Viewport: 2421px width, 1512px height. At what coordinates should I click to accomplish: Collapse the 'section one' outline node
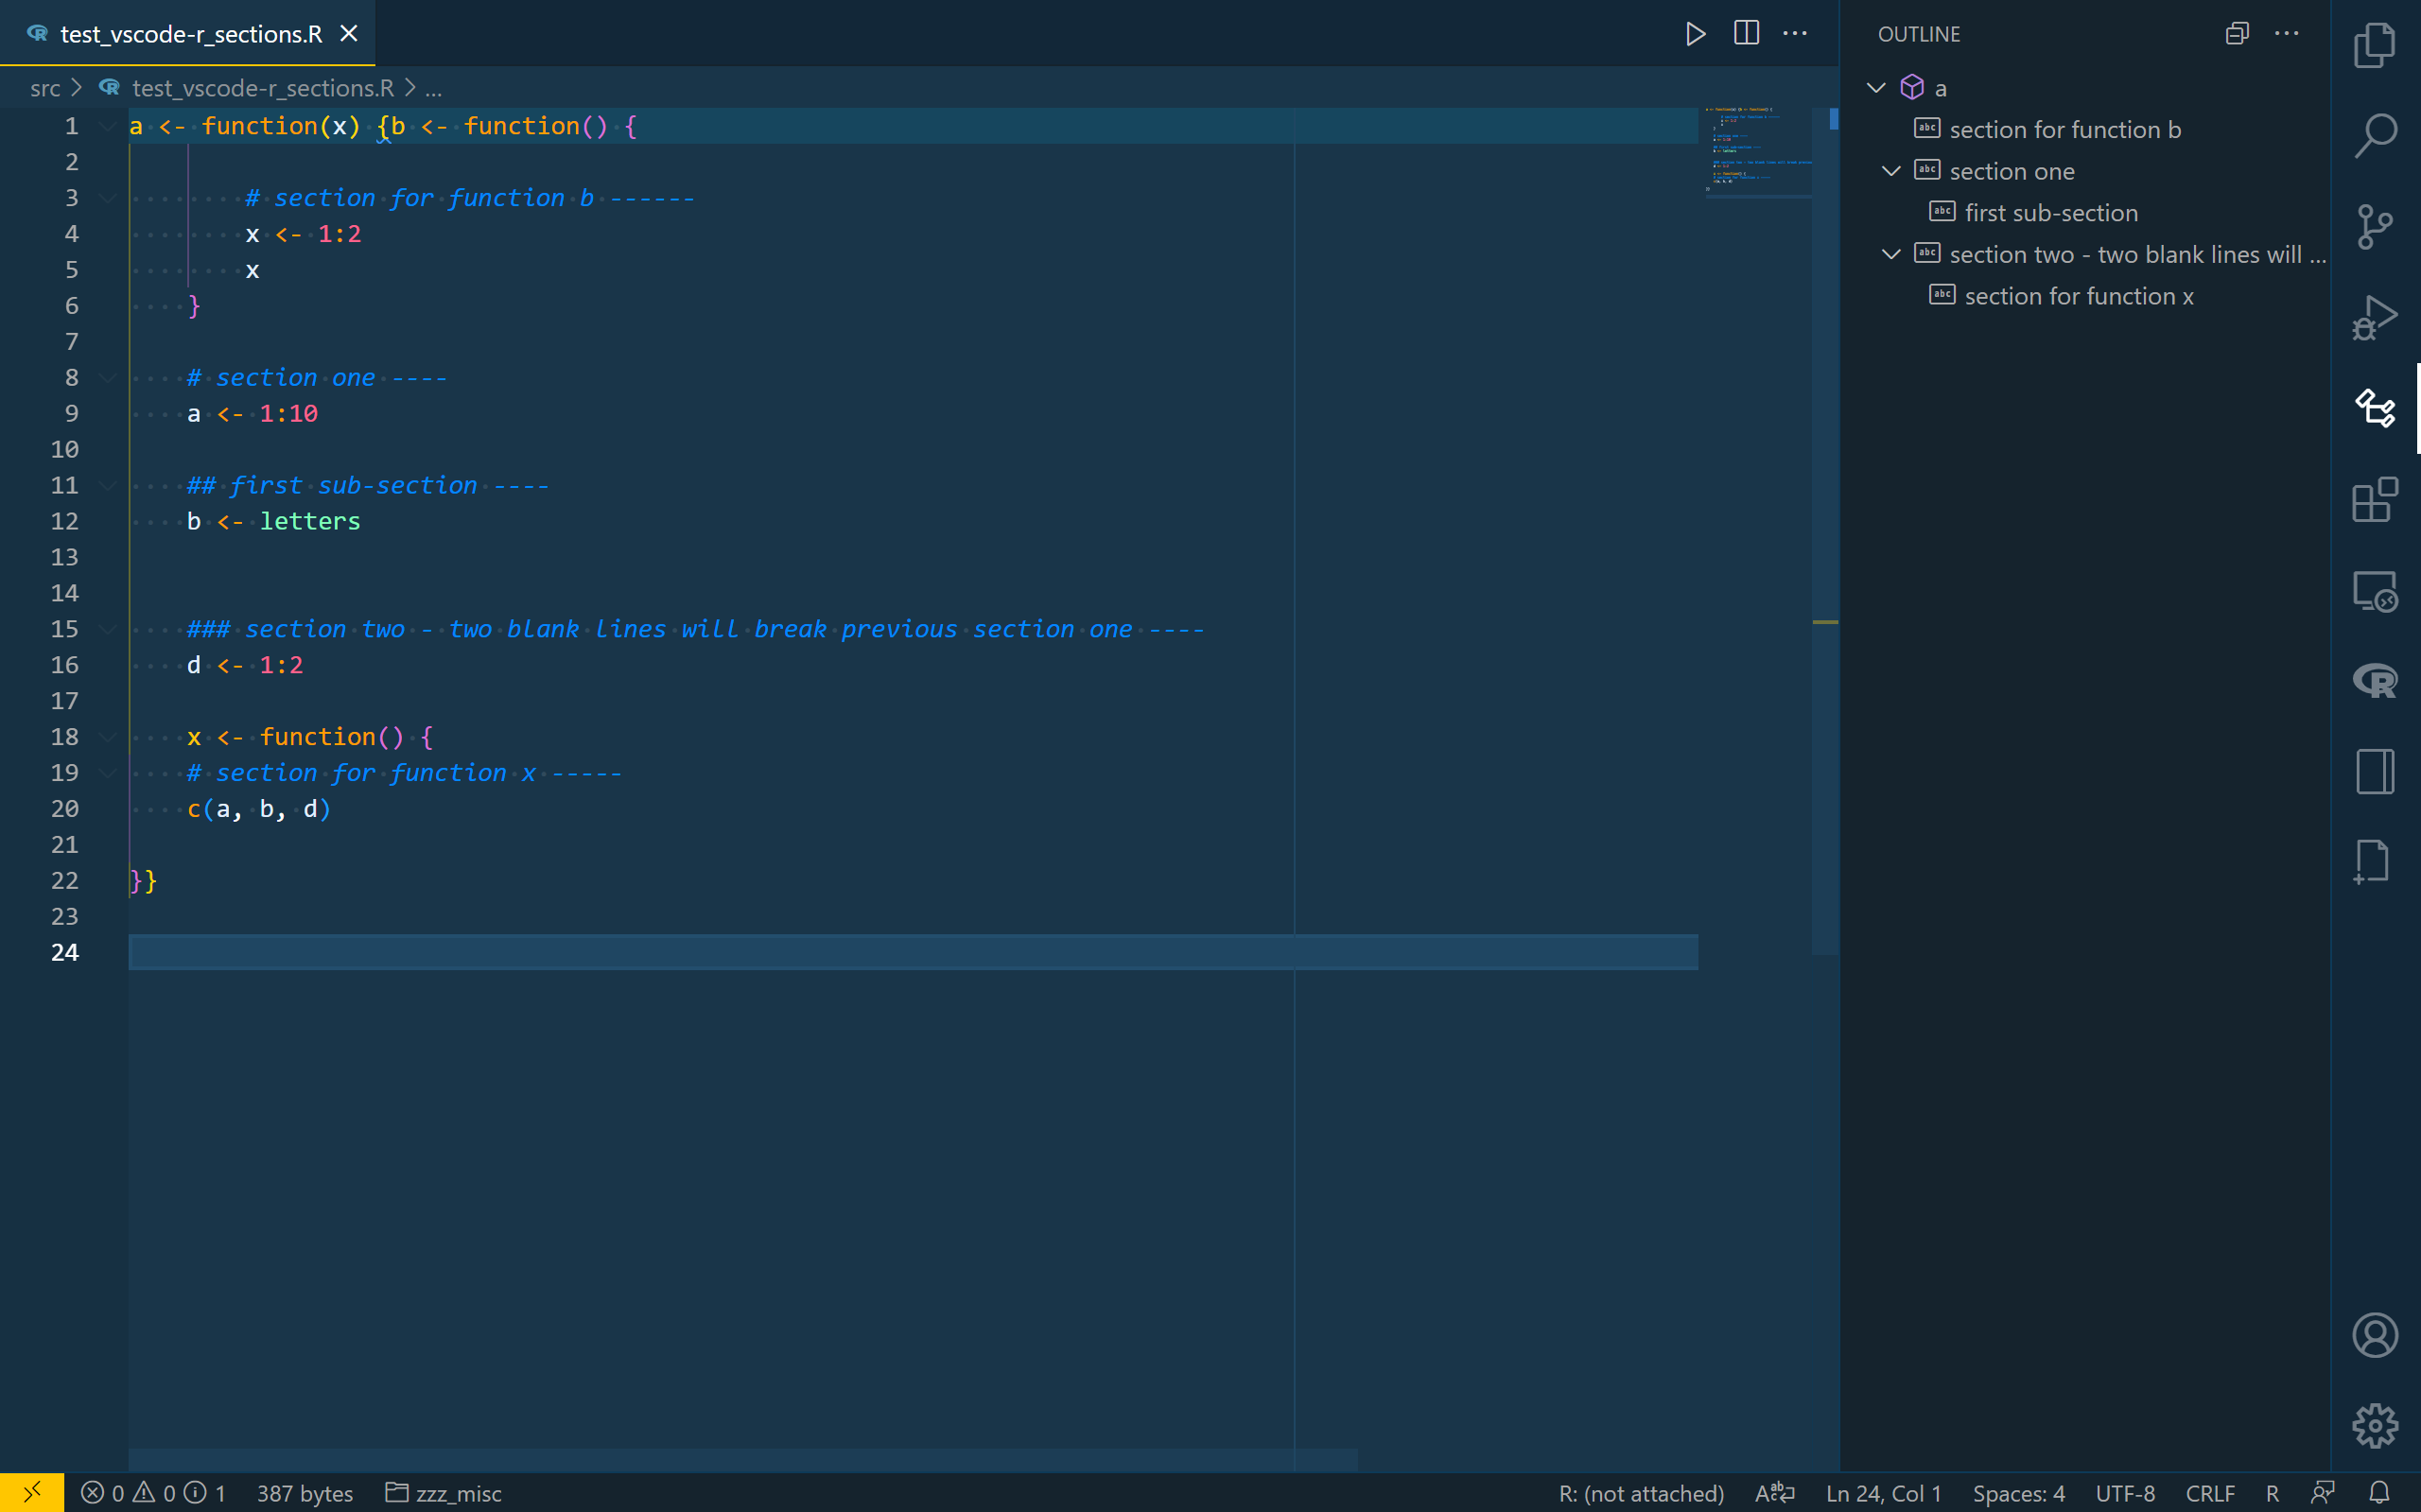point(1891,171)
